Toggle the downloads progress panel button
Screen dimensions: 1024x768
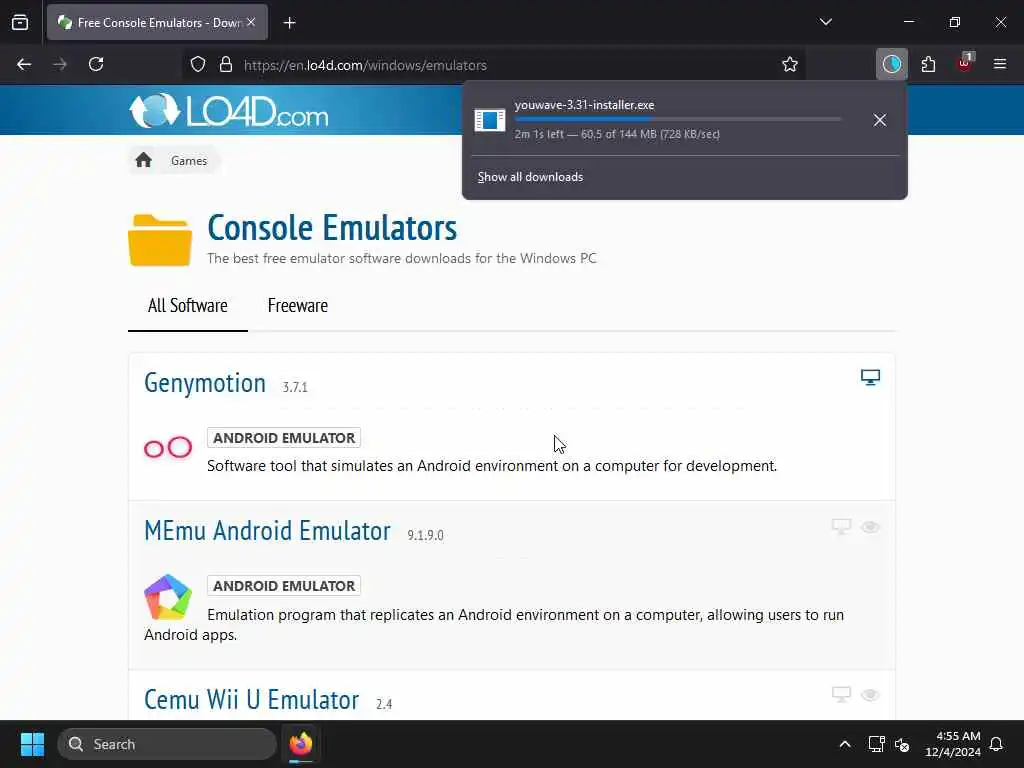[891, 64]
